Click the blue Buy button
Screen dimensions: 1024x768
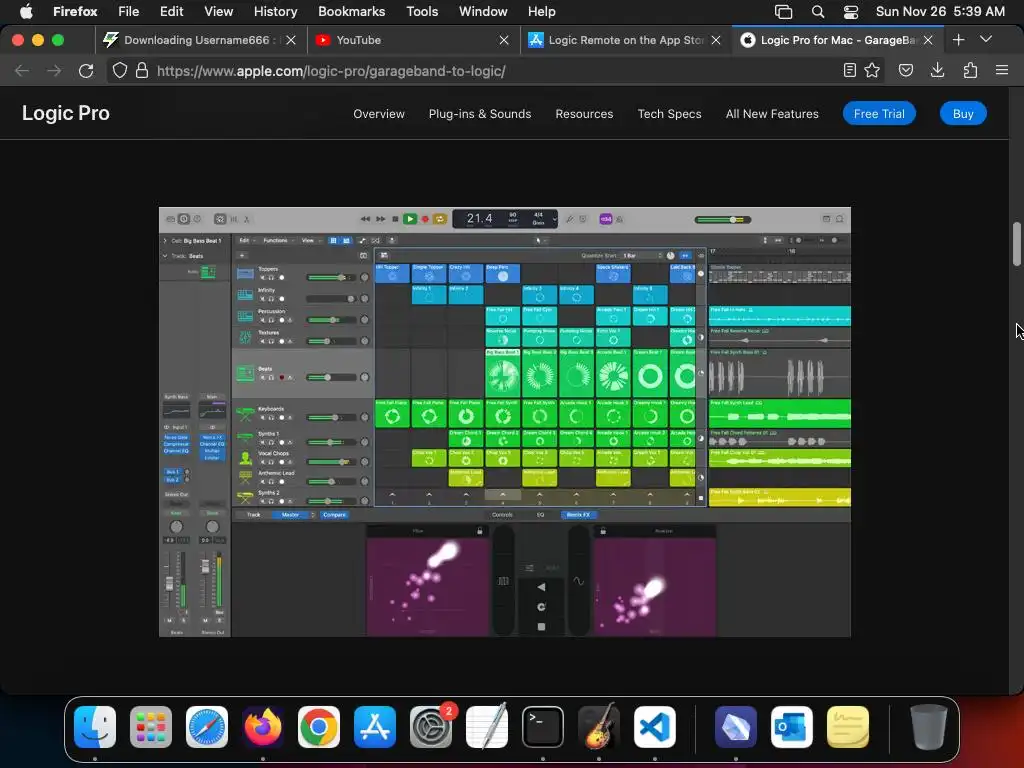click(963, 114)
